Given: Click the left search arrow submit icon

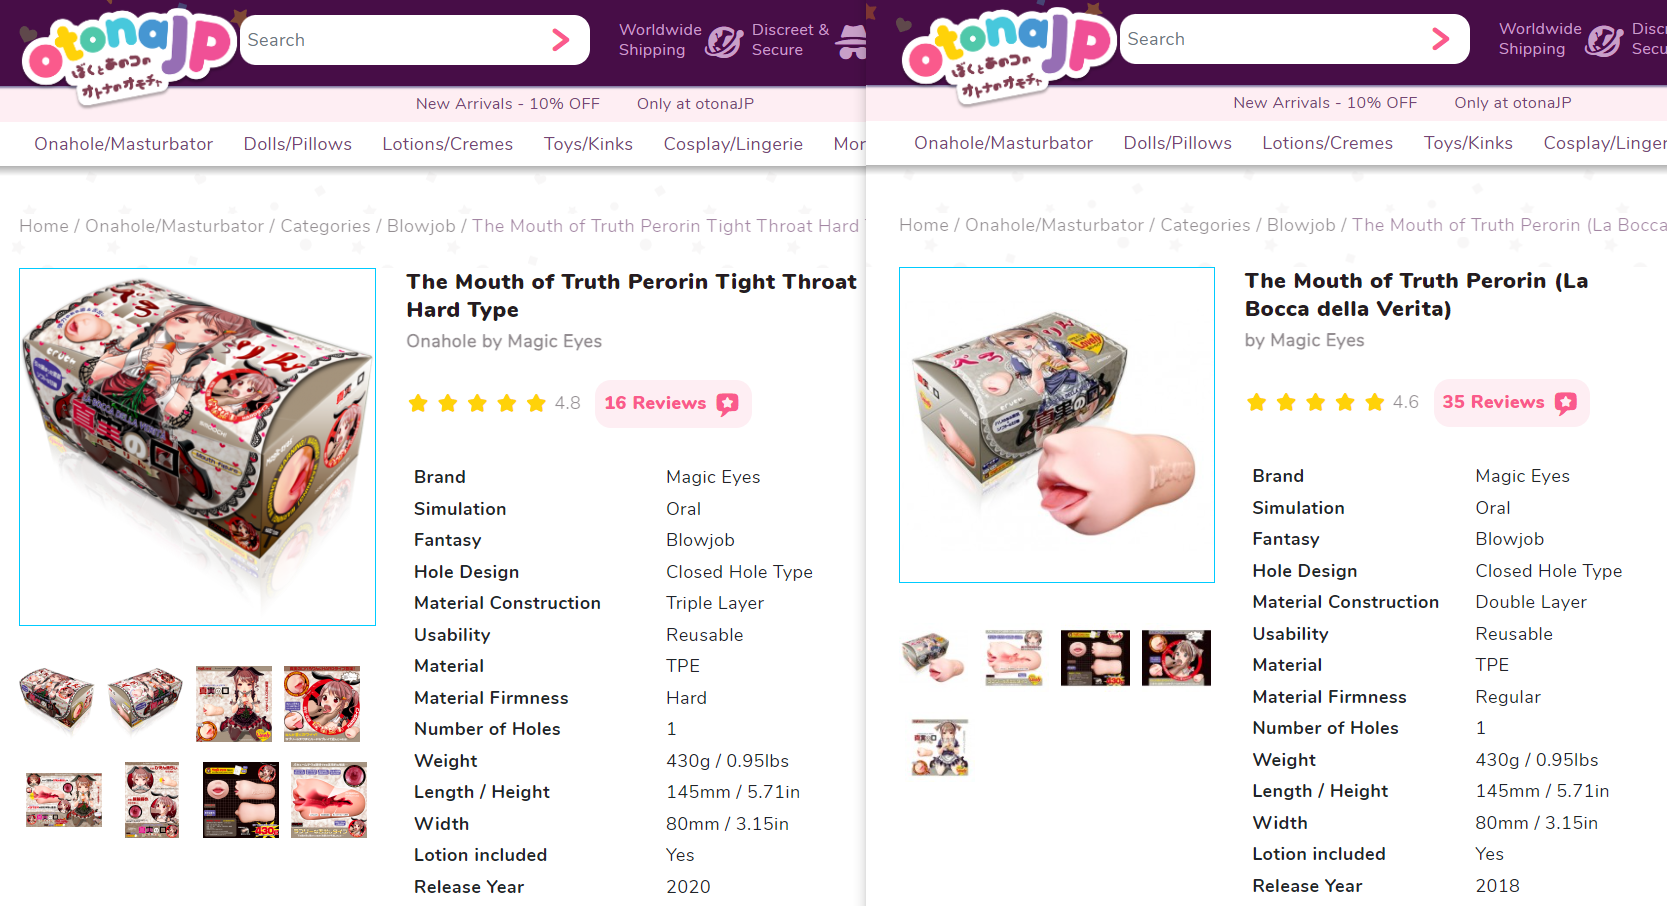Looking at the screenshot, I should point(561,40).
